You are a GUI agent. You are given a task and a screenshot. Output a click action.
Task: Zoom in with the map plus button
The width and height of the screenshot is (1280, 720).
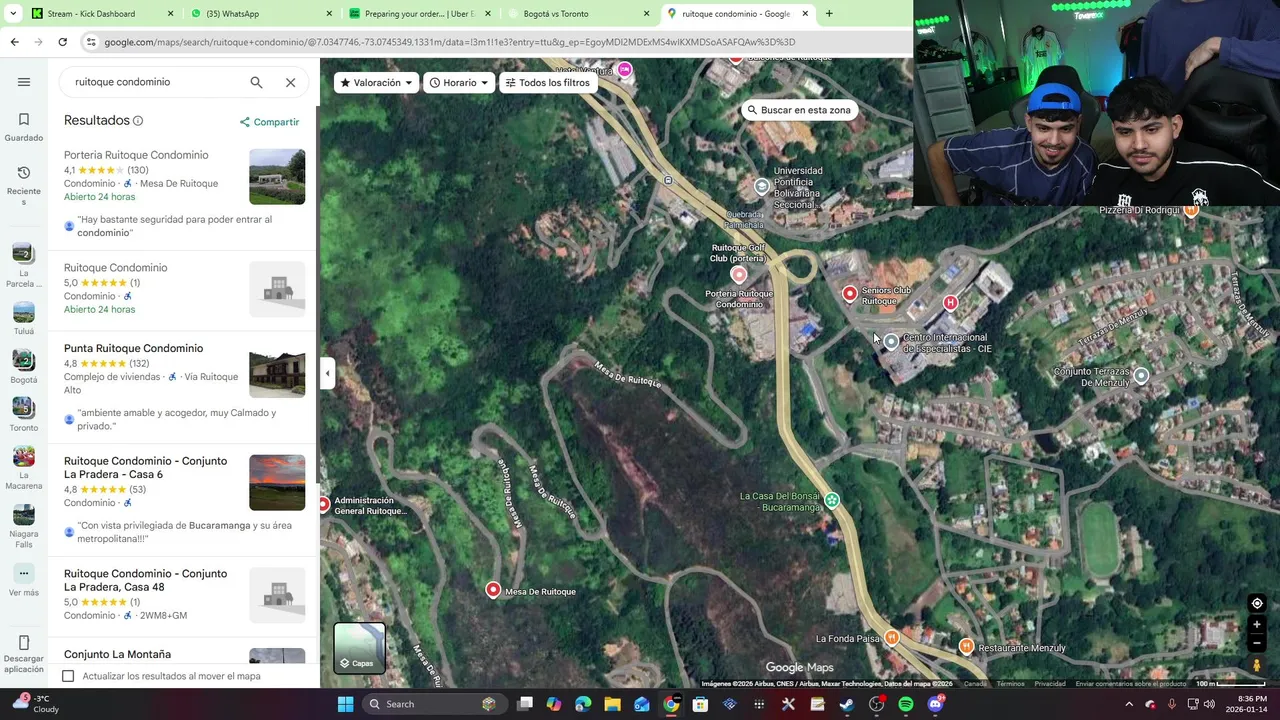click(x=1257, y=625)
